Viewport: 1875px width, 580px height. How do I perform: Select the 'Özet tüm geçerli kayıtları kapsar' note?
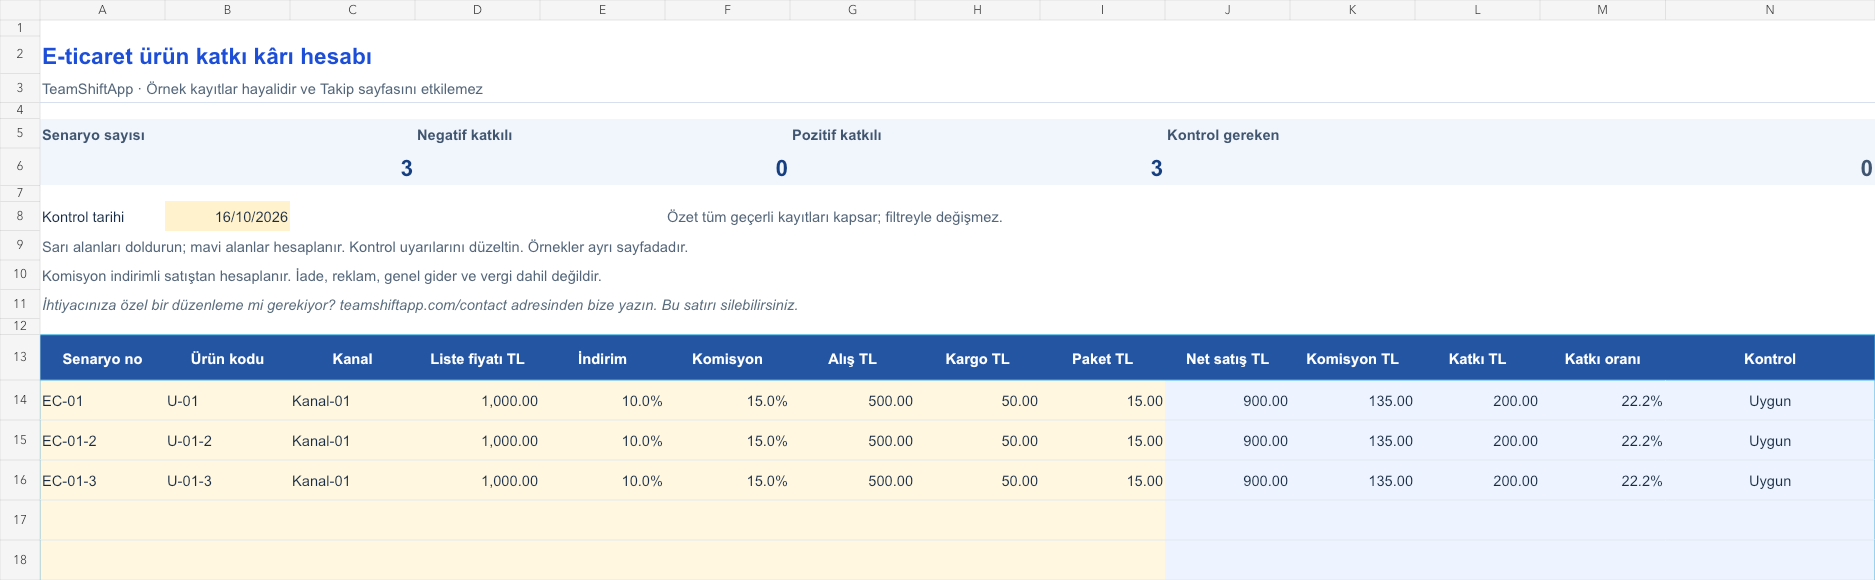click(834, 217)
